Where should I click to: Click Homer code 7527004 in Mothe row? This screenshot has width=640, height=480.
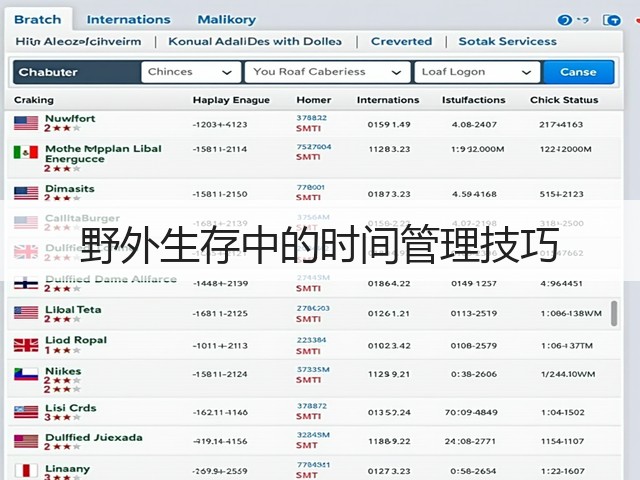pyautogui.click(x=314, y=147)
